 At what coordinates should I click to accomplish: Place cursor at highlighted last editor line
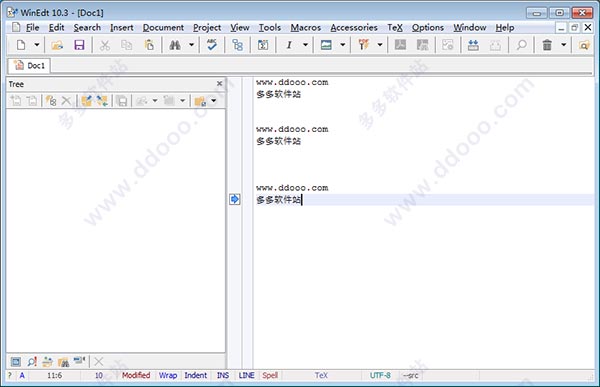coord(423,199)
